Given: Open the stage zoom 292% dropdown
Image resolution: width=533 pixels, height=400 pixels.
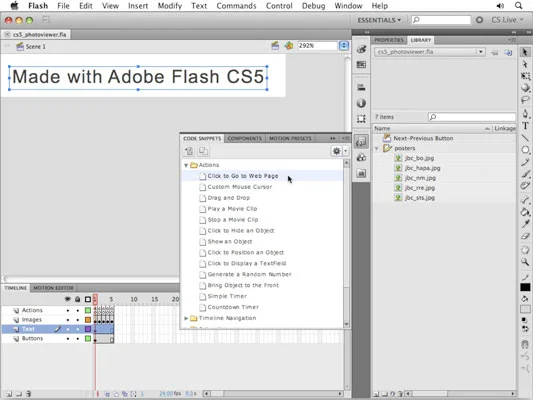Looking at the screenshot, I should pos(344,46).
